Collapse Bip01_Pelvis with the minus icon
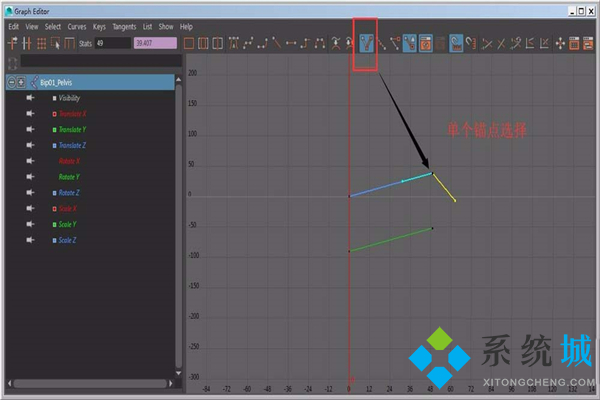 (x=12, y=82)
